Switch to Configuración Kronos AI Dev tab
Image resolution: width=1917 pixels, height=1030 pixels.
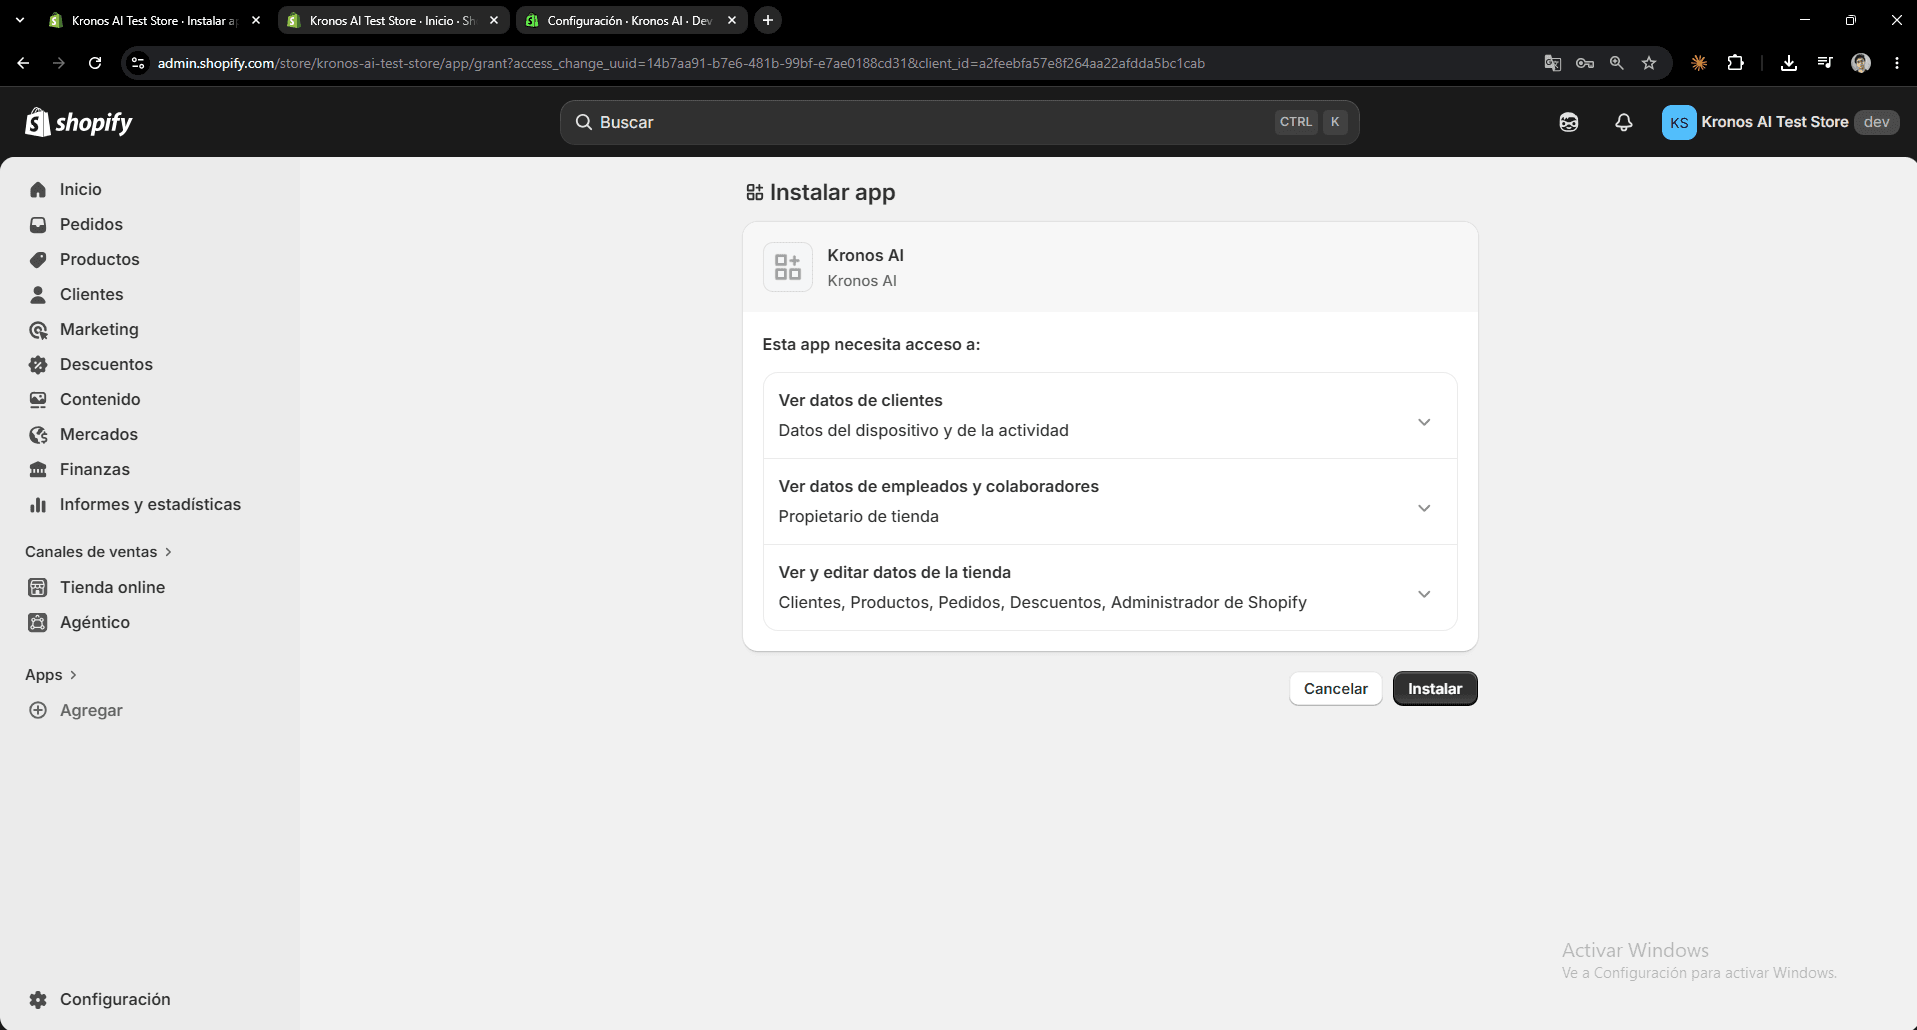click(630, 20)
